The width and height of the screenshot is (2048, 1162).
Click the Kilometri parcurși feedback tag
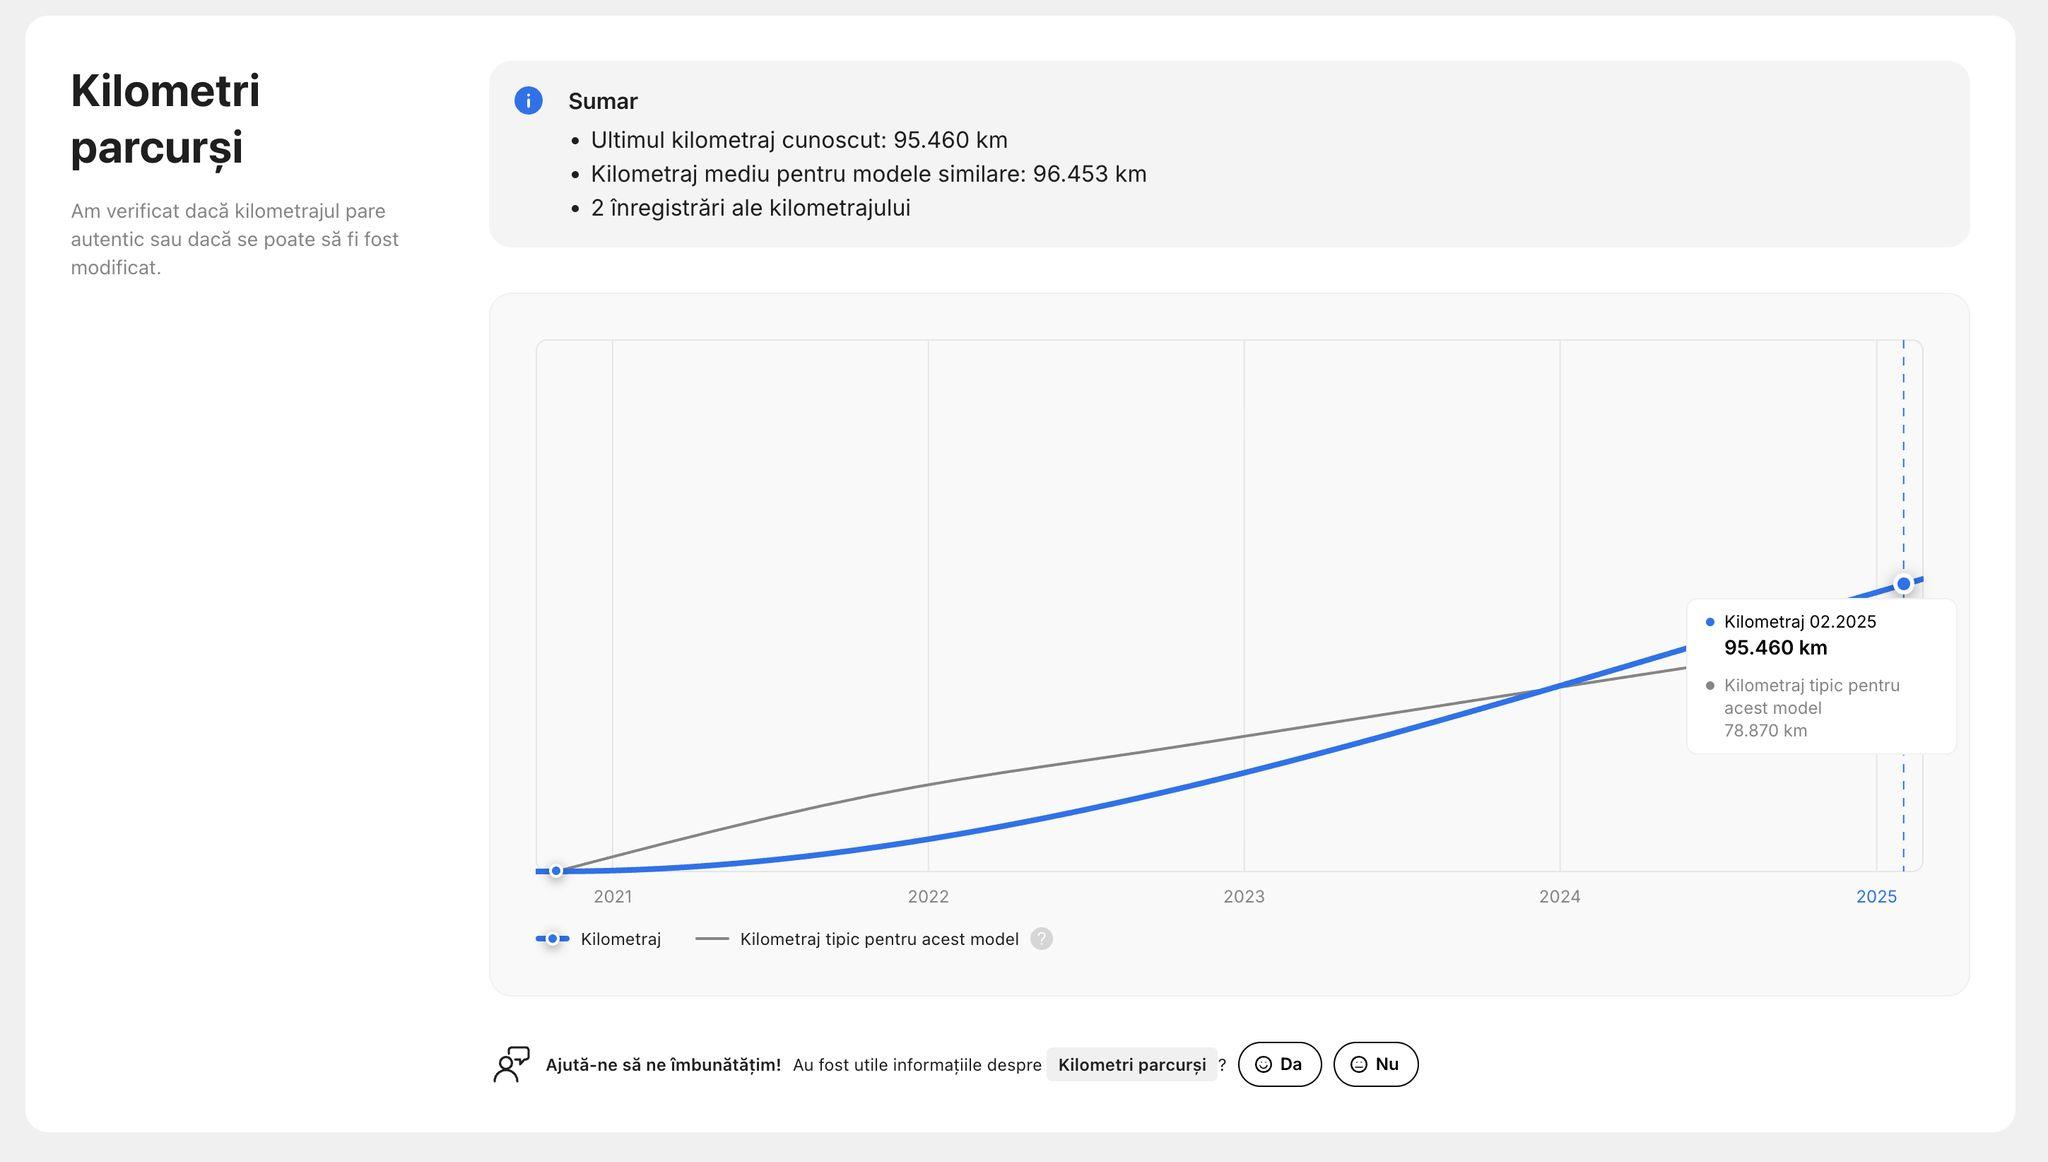coord(1131,1065)
